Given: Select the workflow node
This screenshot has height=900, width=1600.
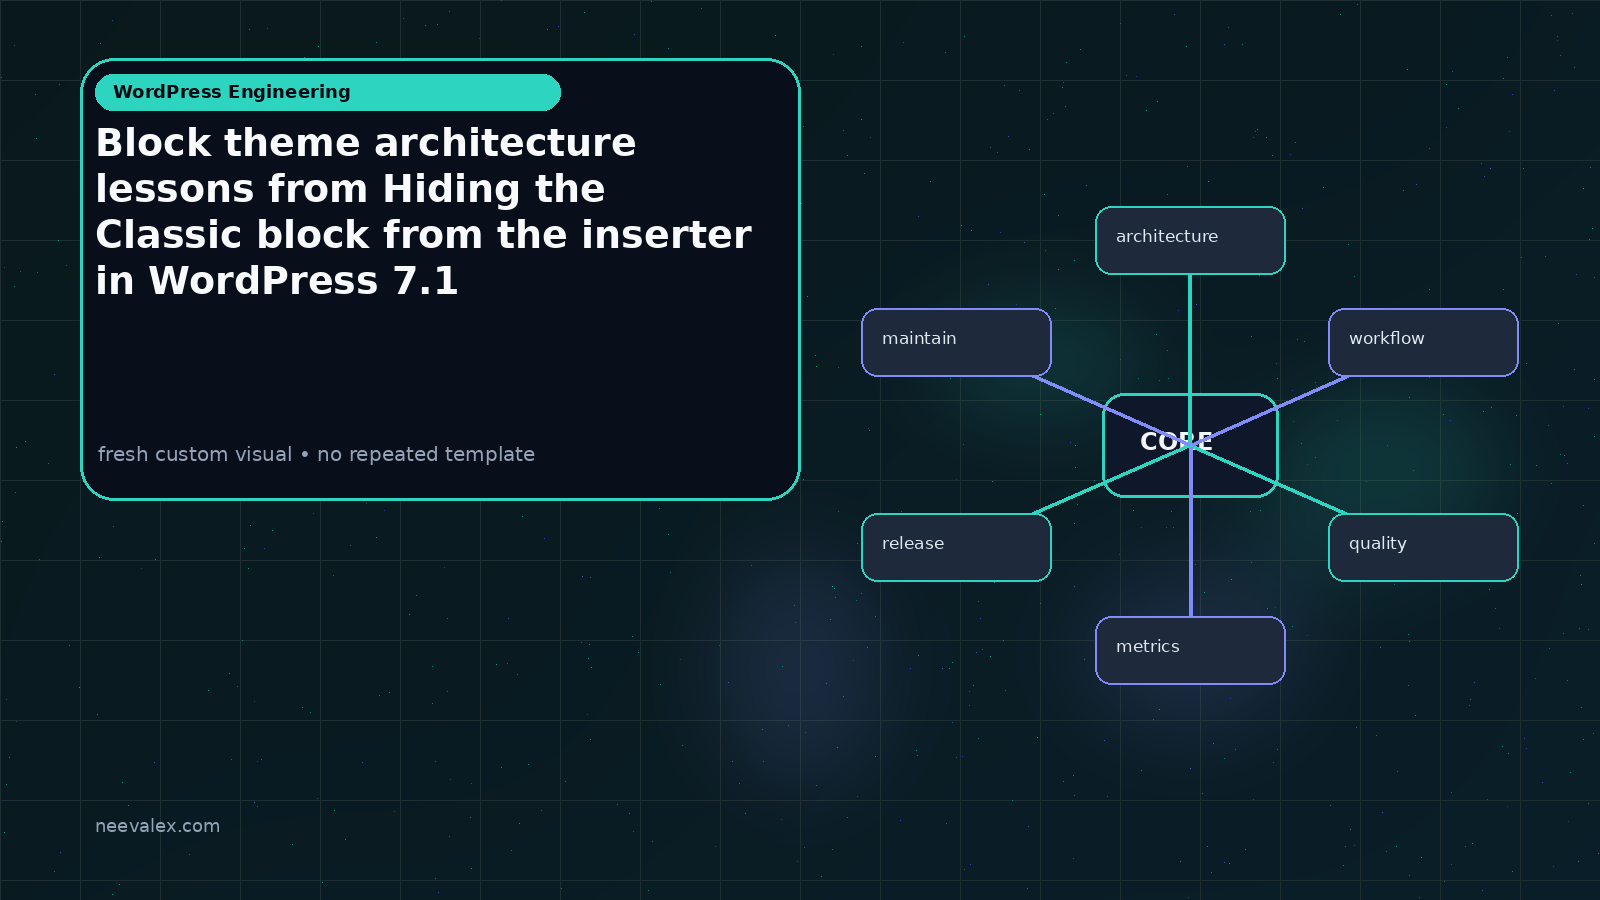Looking at the screenshot, I should tap(1423, 342).
